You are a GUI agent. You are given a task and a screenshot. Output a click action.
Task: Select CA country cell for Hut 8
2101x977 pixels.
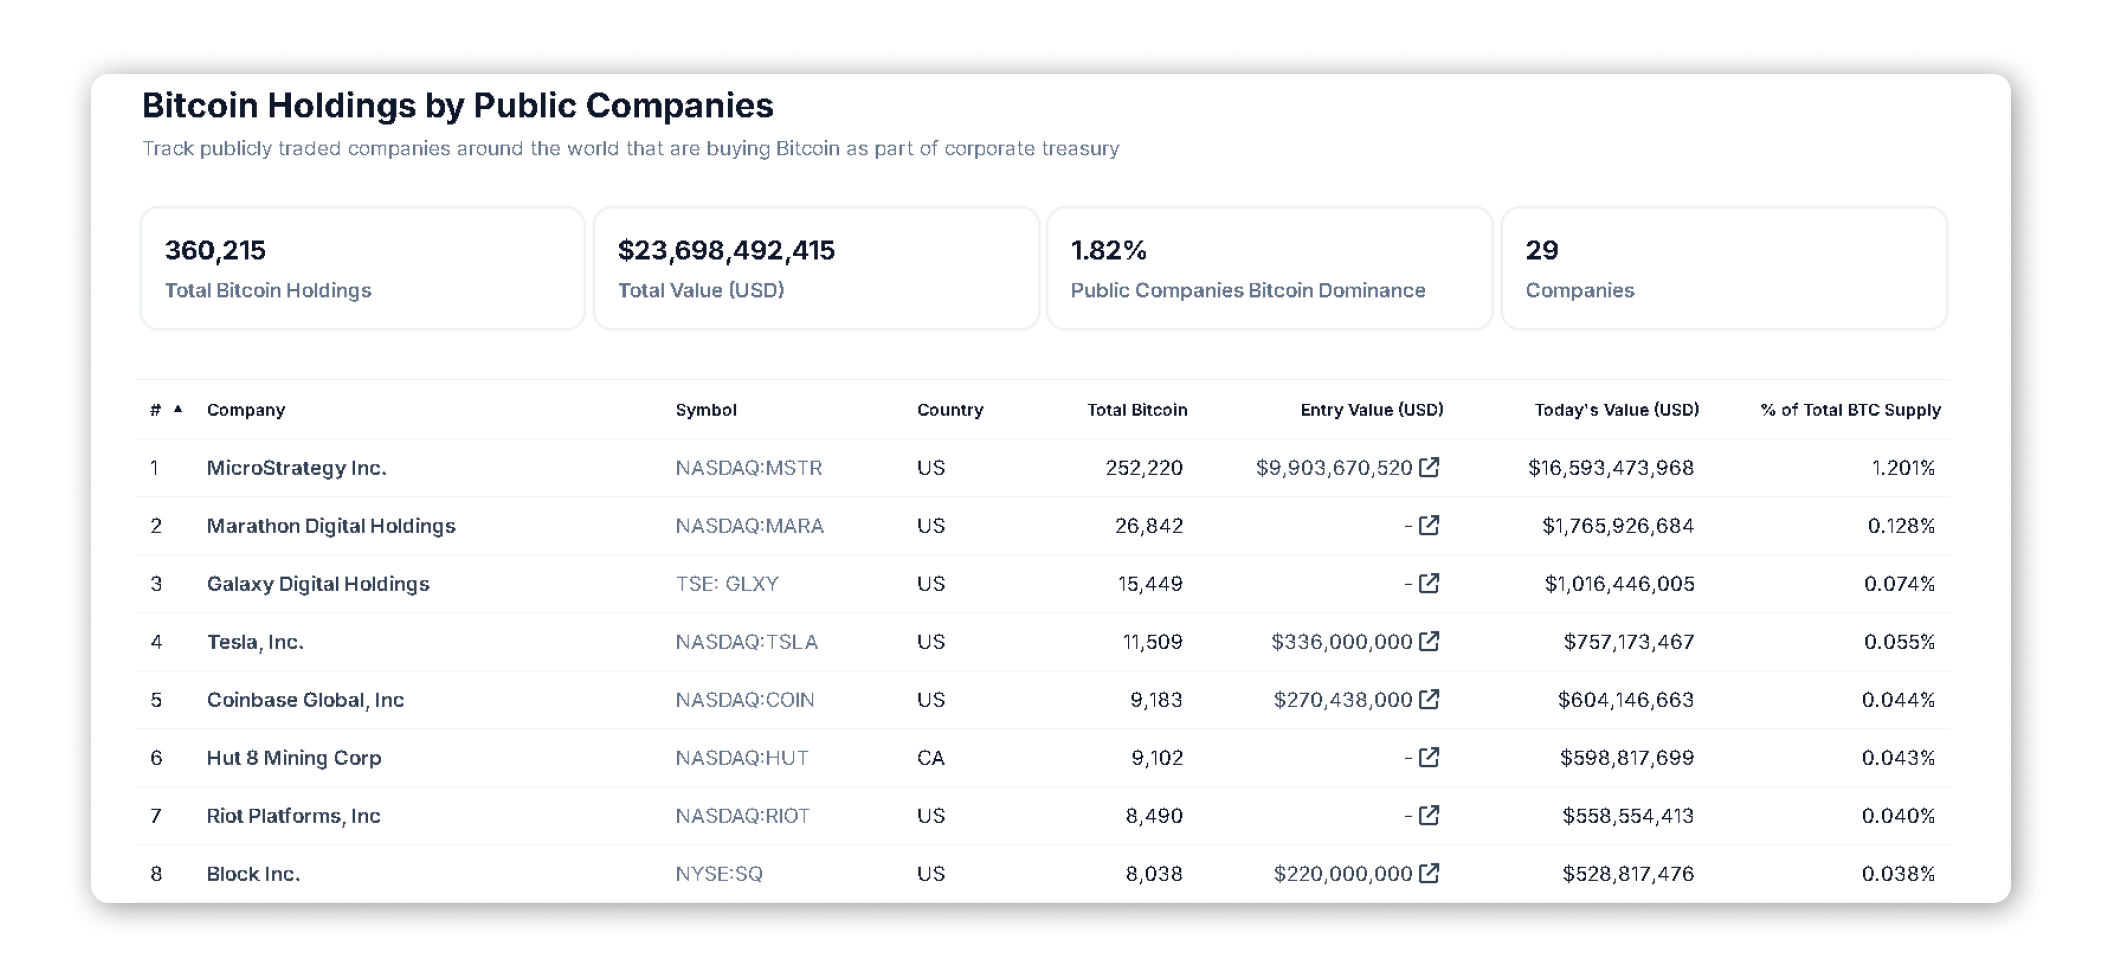coord(930,758)
